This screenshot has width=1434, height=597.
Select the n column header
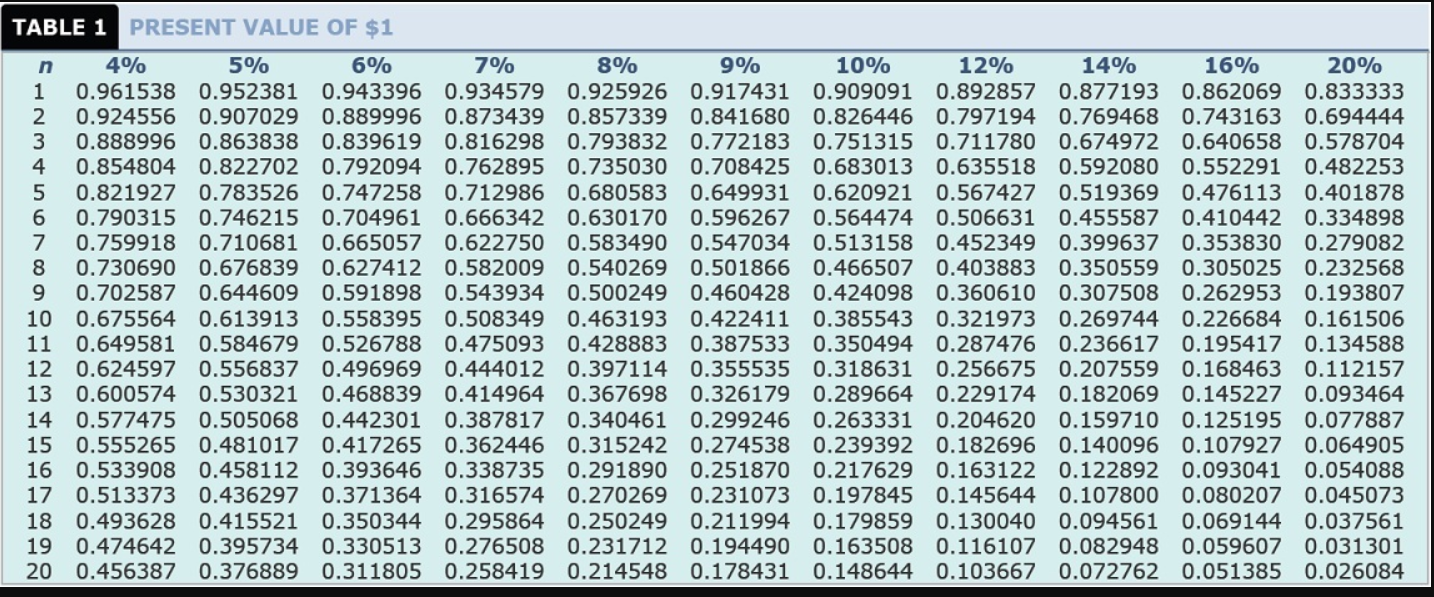44,66
